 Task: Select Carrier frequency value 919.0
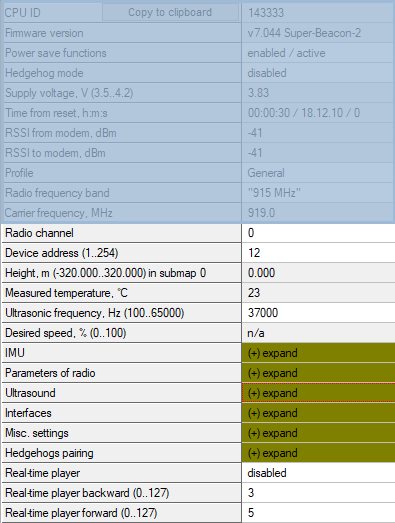[318, 213]
